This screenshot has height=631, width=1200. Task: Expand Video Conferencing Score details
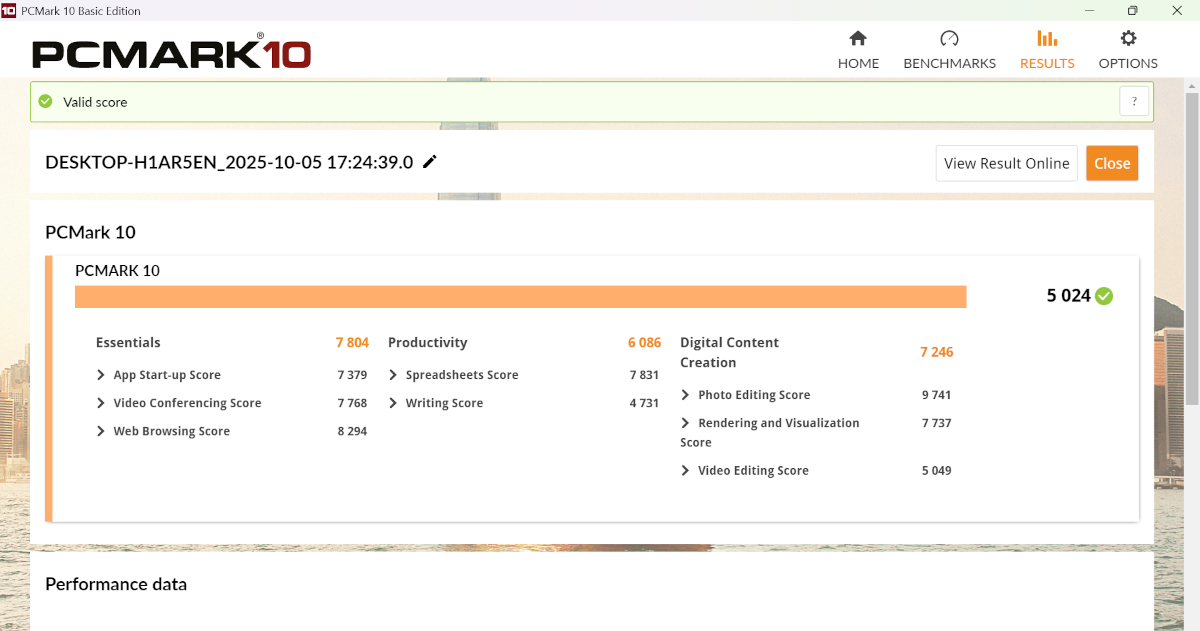click(101, 403)
